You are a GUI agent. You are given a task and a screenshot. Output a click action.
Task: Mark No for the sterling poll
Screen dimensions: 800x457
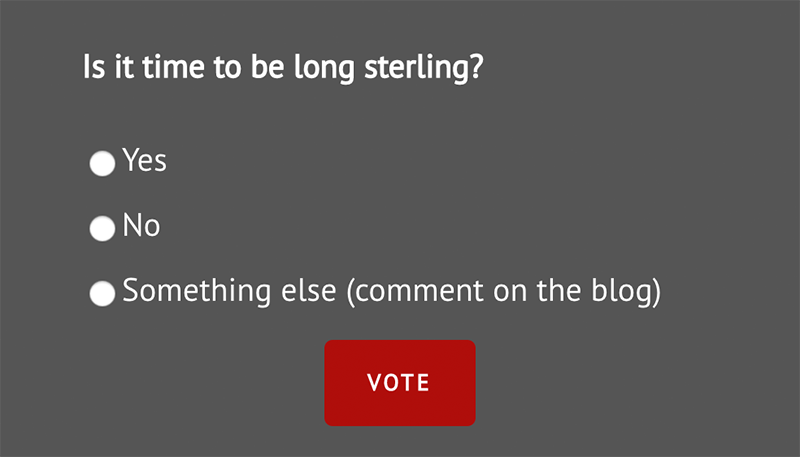[x=102, y=229]
